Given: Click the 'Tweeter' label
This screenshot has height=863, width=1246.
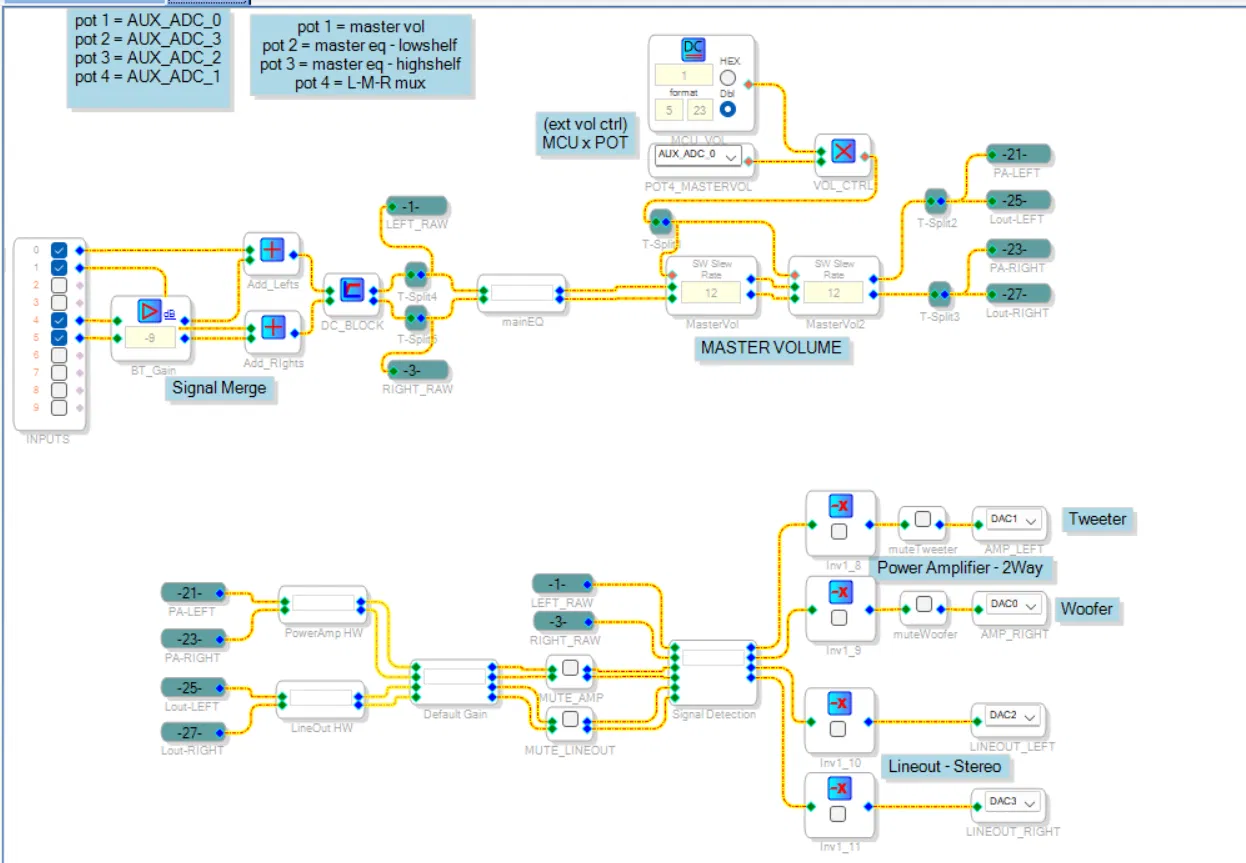Looking at the screenshot, I should [x=1097, y=519].
